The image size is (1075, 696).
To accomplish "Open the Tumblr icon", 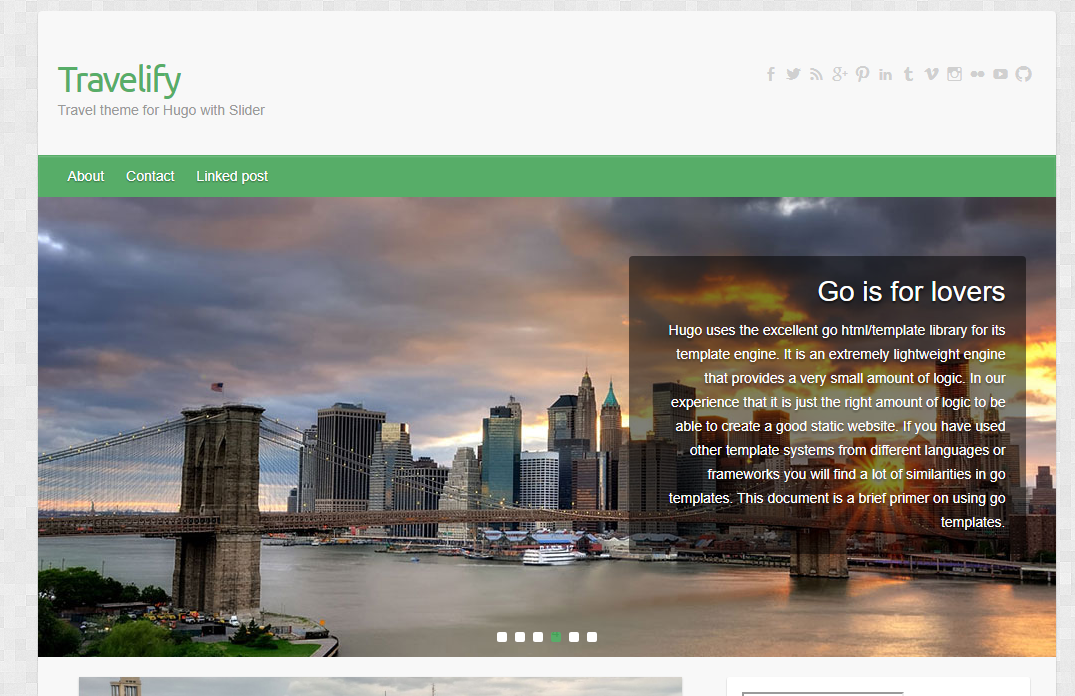I will point(908,74).
